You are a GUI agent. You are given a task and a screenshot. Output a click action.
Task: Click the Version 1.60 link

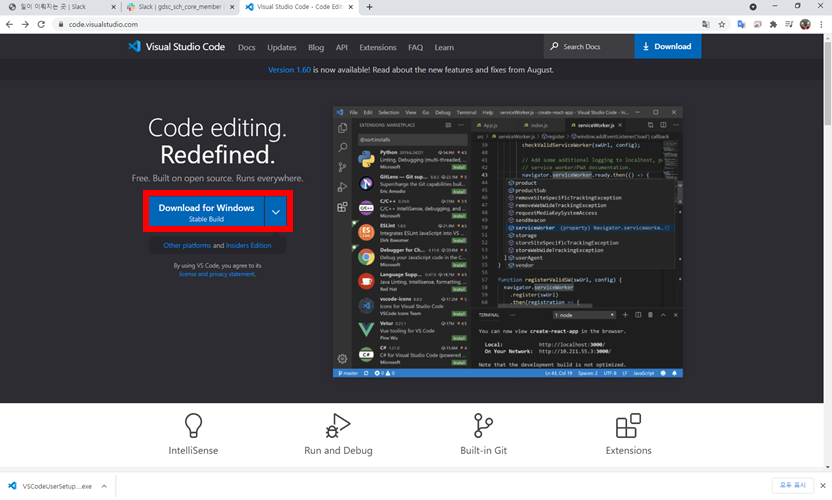[x=289, y=70]
